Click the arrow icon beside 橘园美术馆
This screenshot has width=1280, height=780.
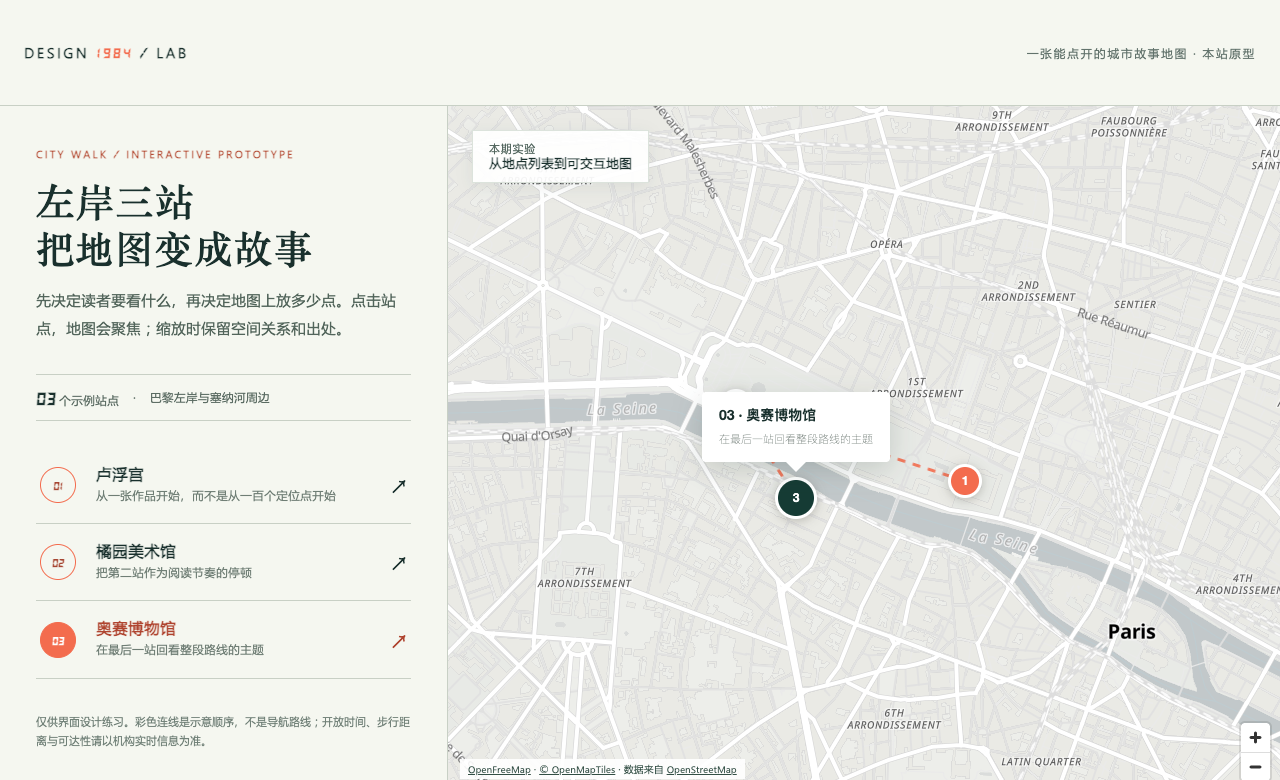coord(399,563)
